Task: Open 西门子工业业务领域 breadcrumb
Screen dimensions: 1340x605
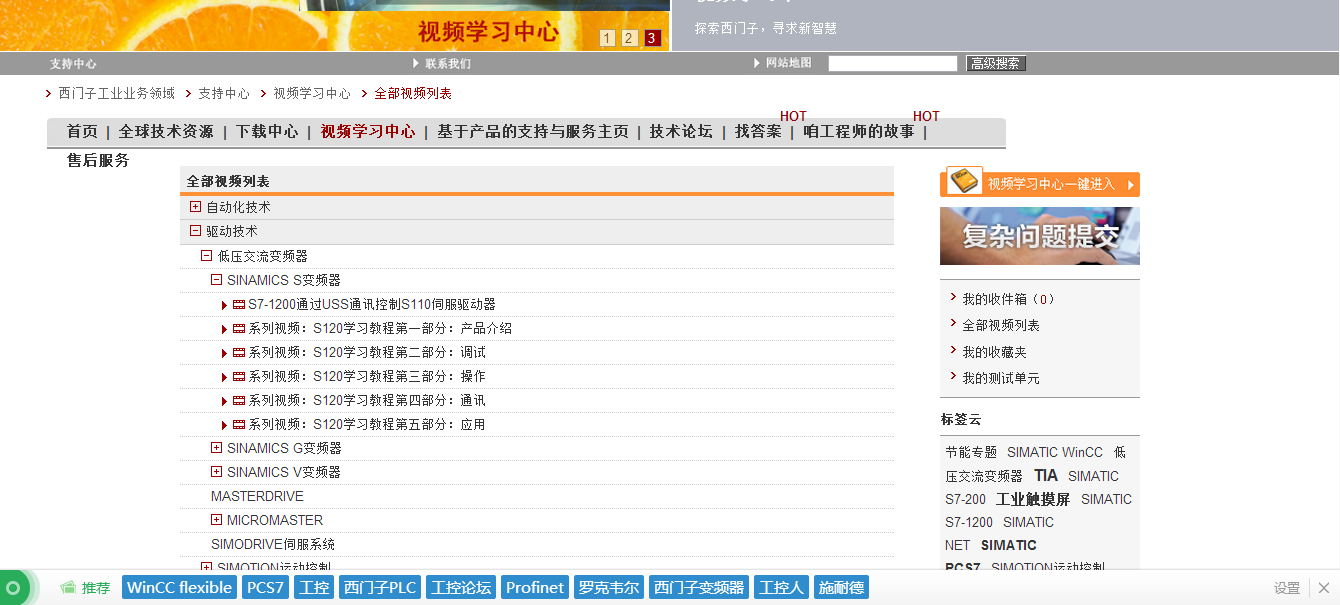Action: coord(116,93)
